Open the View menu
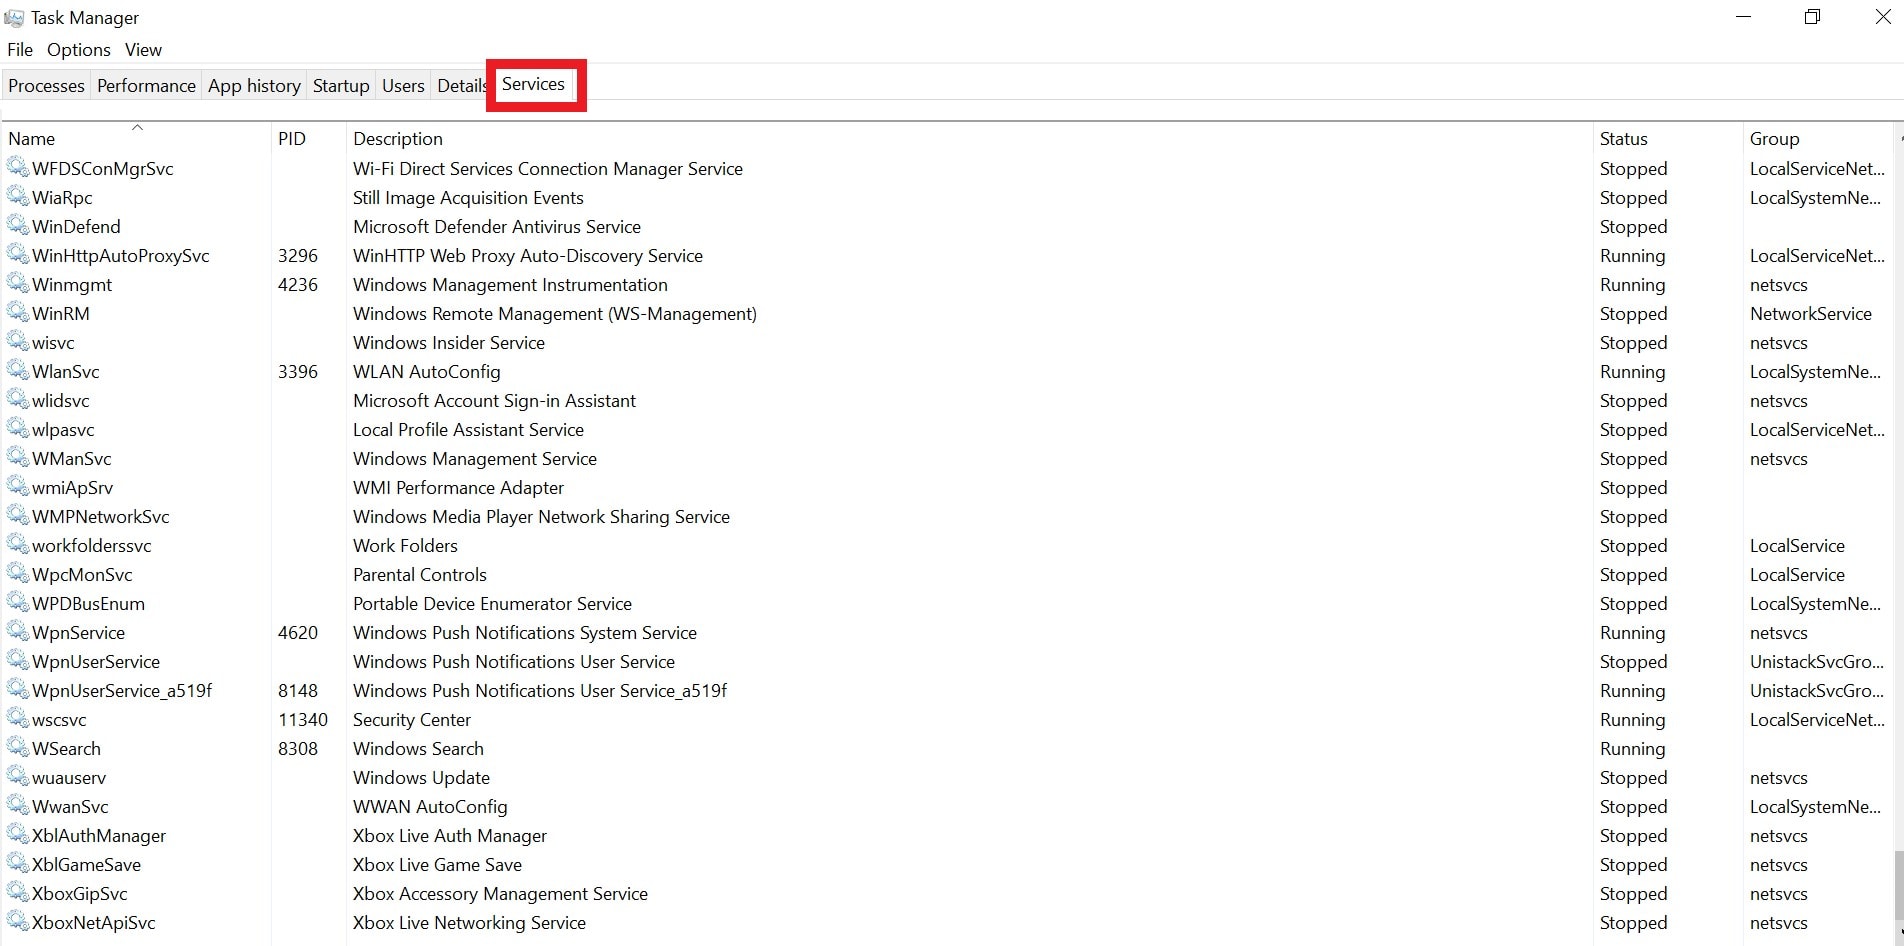 coord(143,50)
